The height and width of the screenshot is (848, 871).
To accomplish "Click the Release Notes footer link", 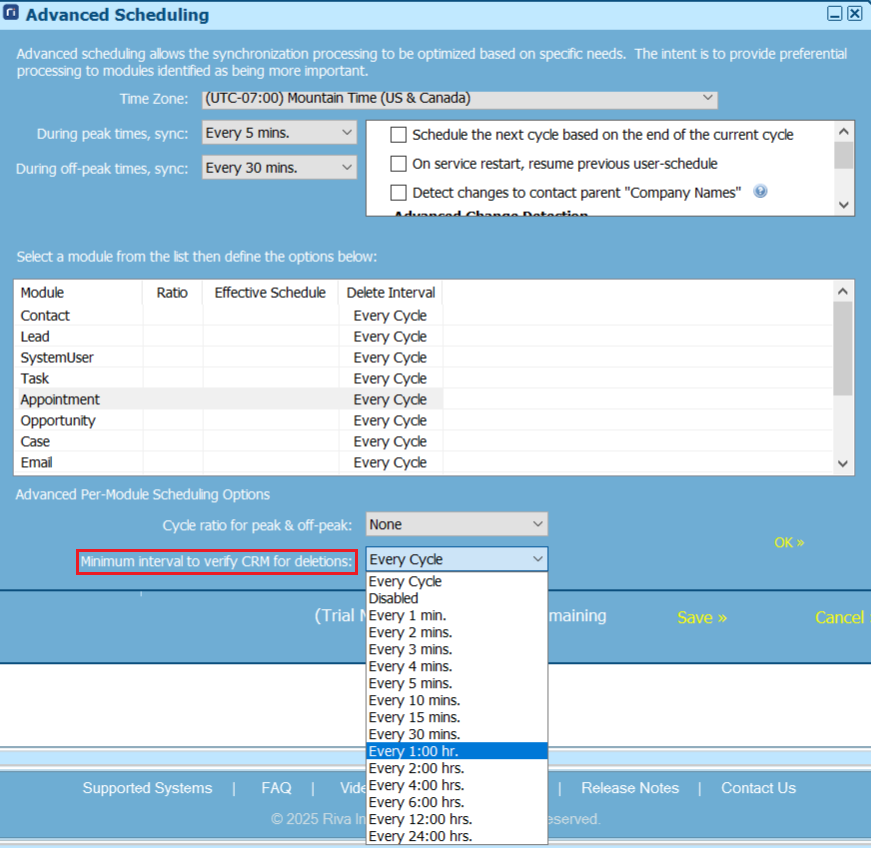I will click(x=629, y=787).
